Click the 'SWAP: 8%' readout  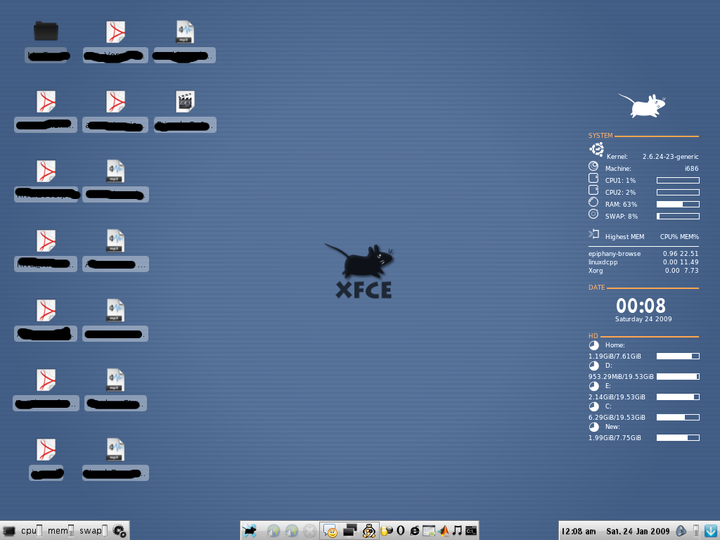pyautogui.click(x=621, y=216)
